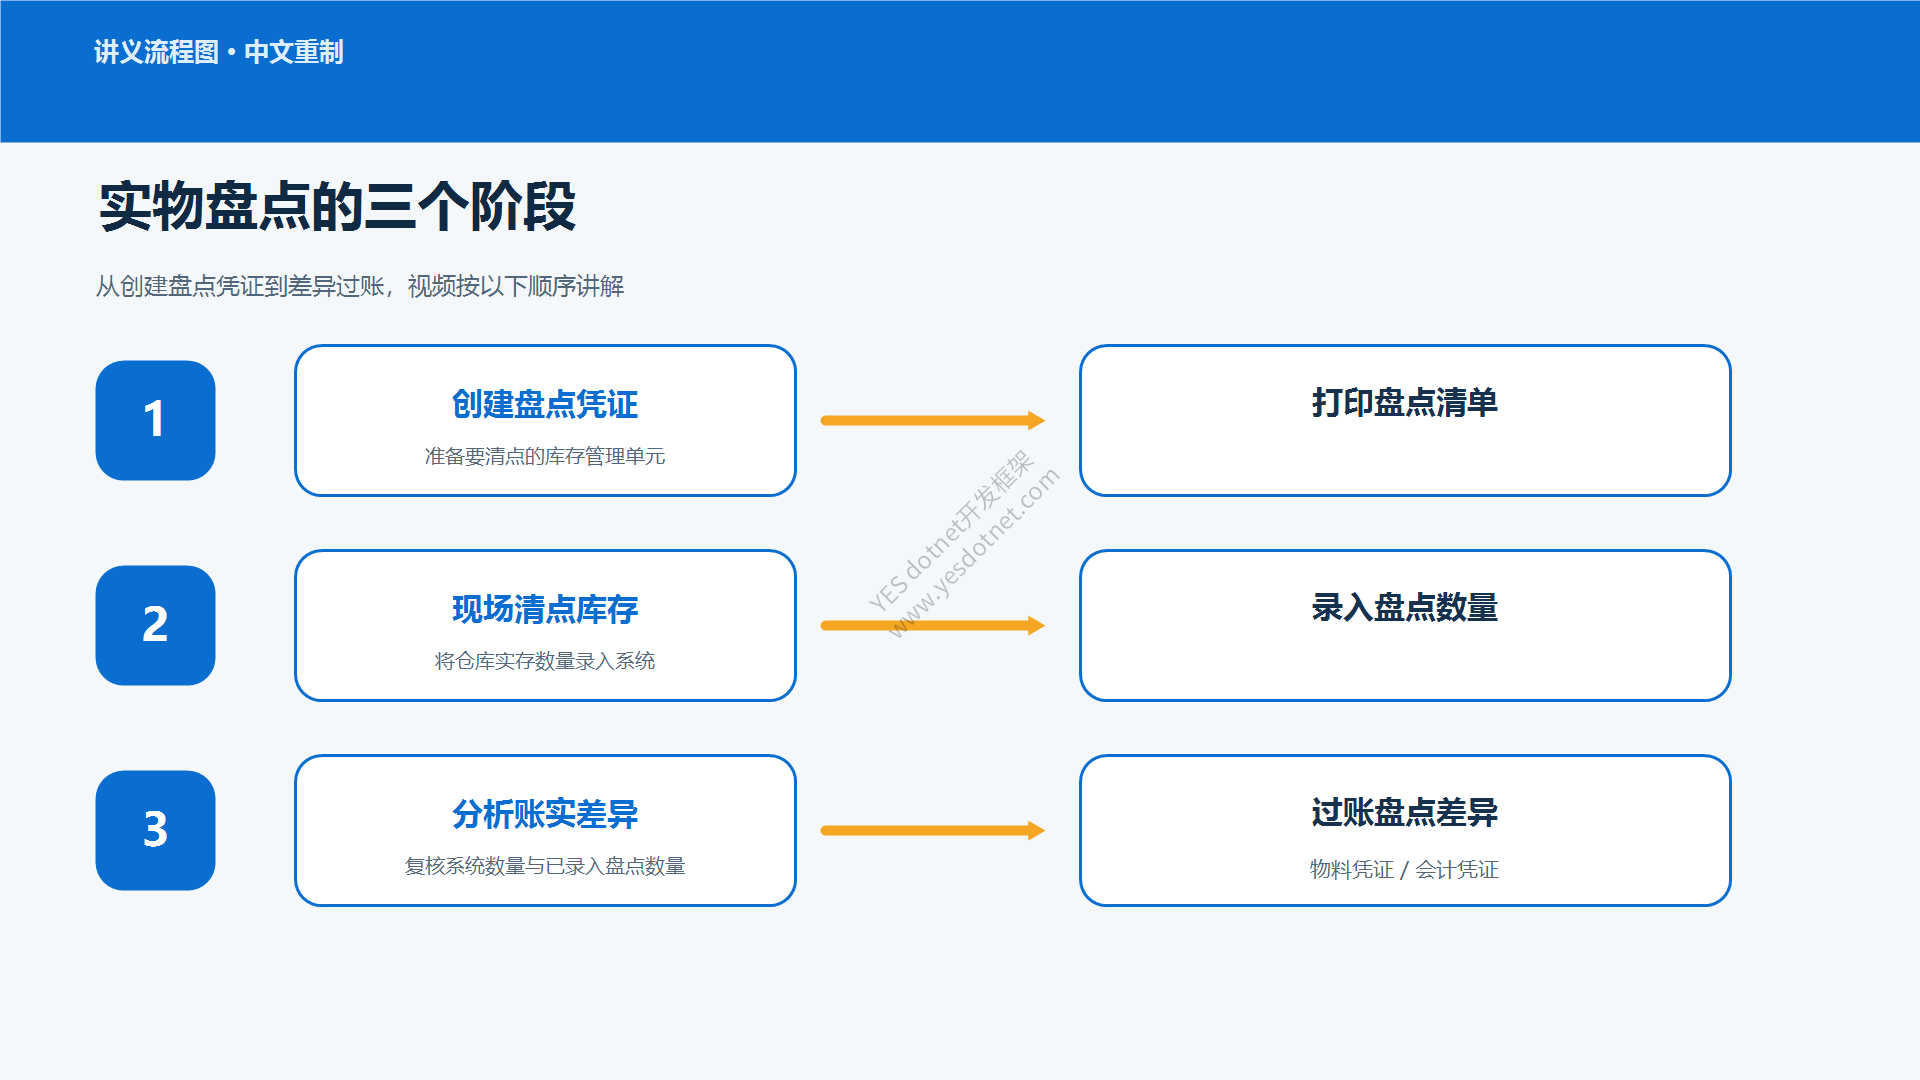Select the title 实物盘点的三个阶段

click(x=337, y=207)
